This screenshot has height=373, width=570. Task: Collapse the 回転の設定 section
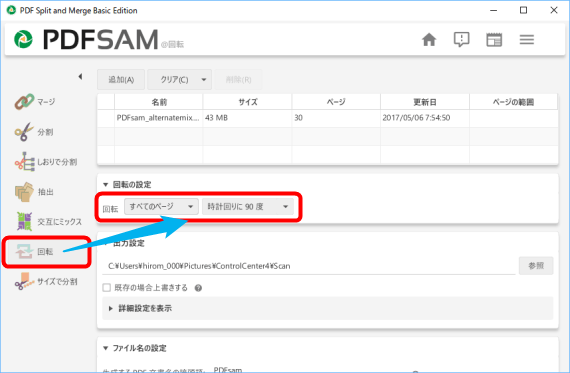(x=105, y=185)
